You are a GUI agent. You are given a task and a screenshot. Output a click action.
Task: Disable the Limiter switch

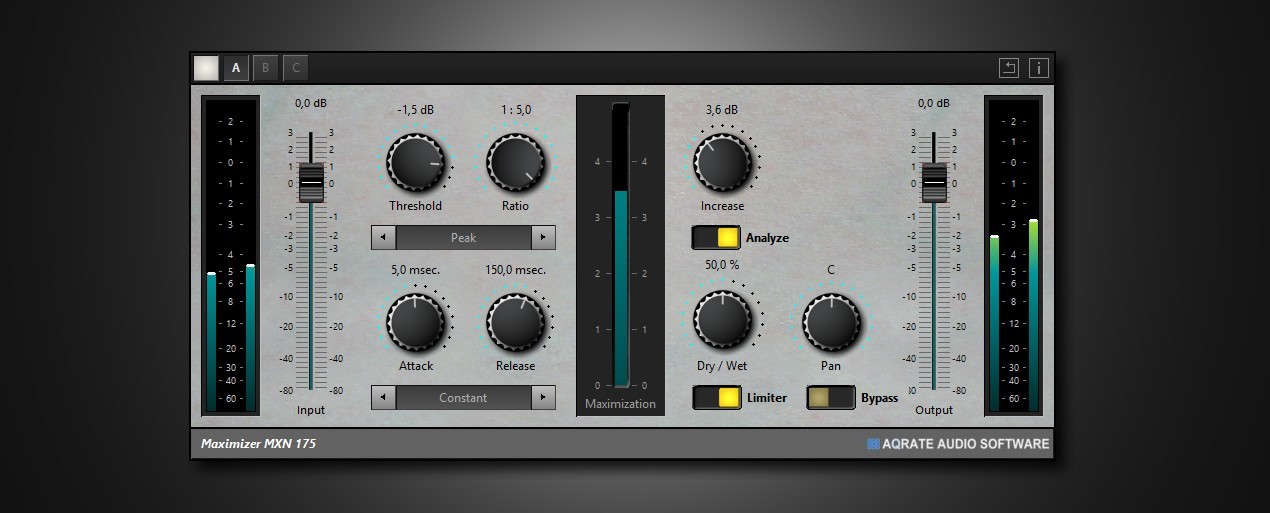(x=717, y=398)
